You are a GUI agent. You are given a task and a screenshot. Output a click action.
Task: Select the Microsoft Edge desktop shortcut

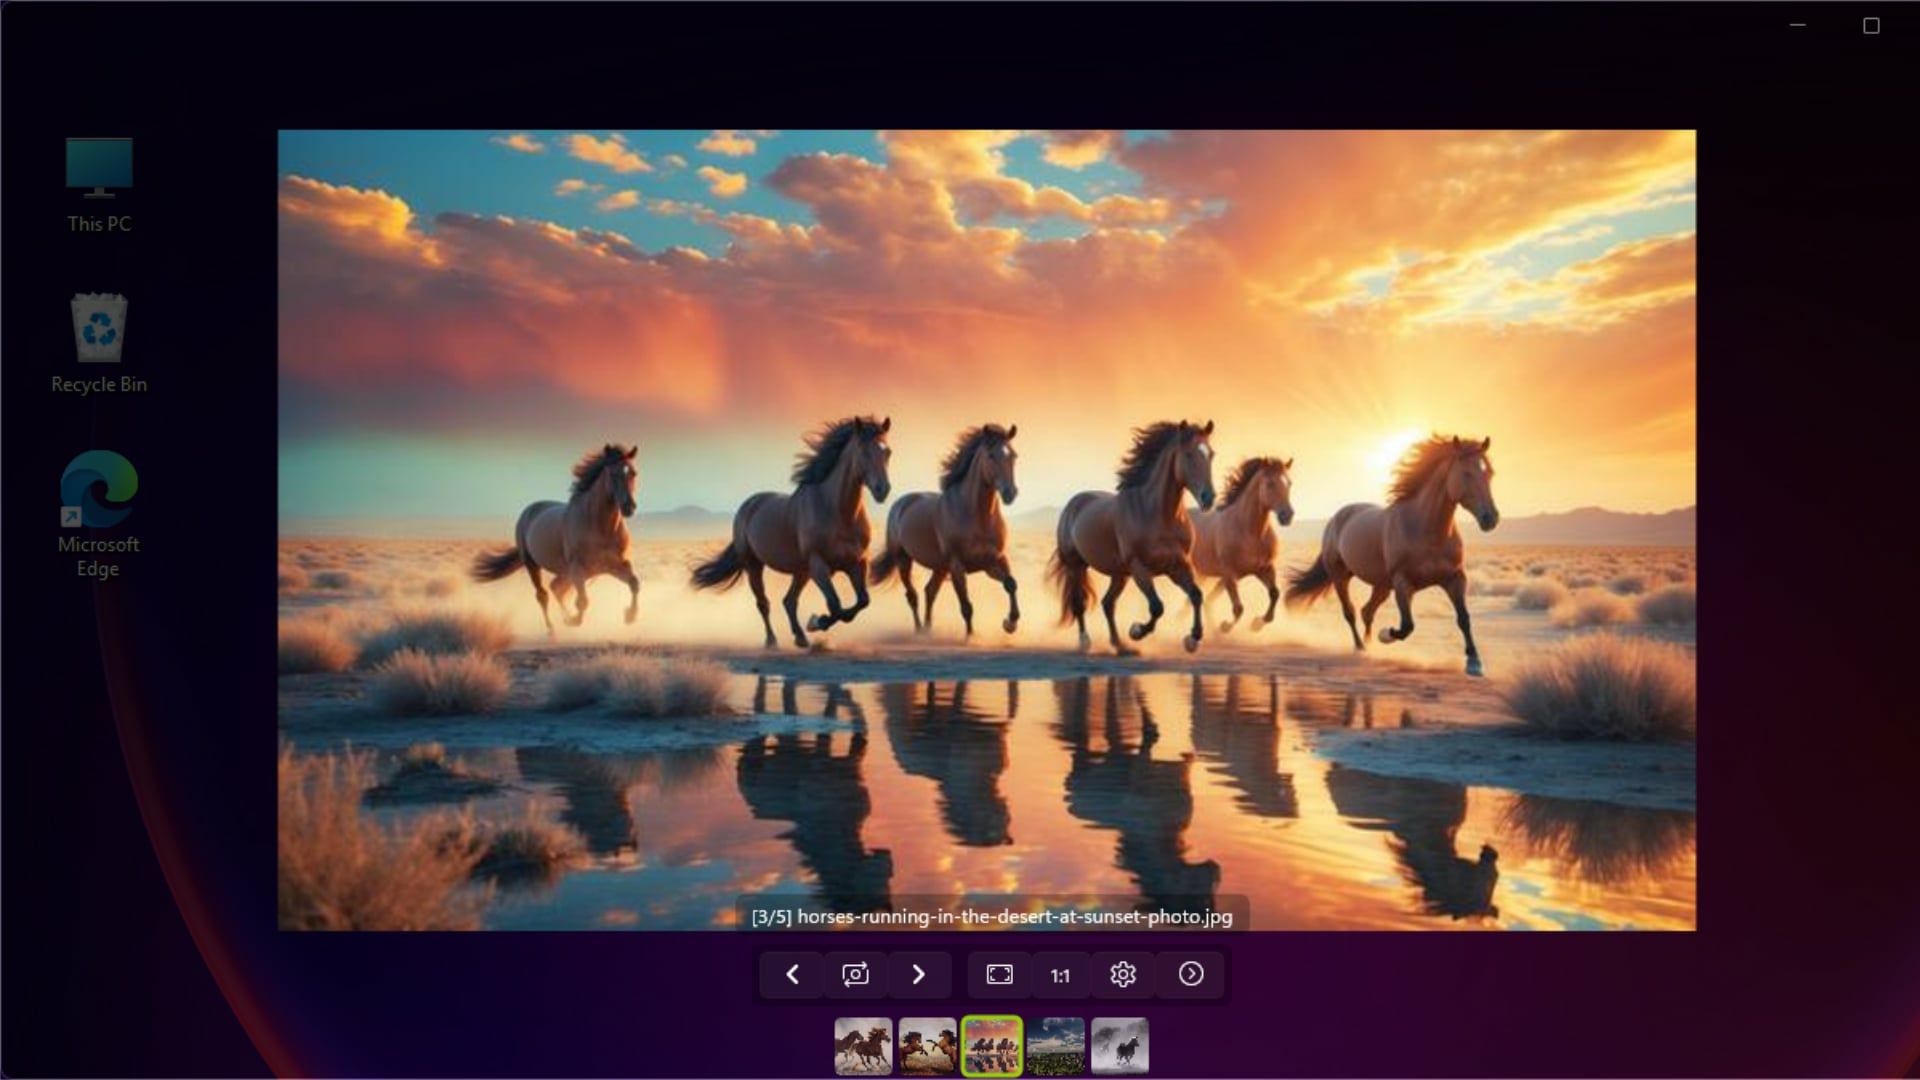pos(99,514)
